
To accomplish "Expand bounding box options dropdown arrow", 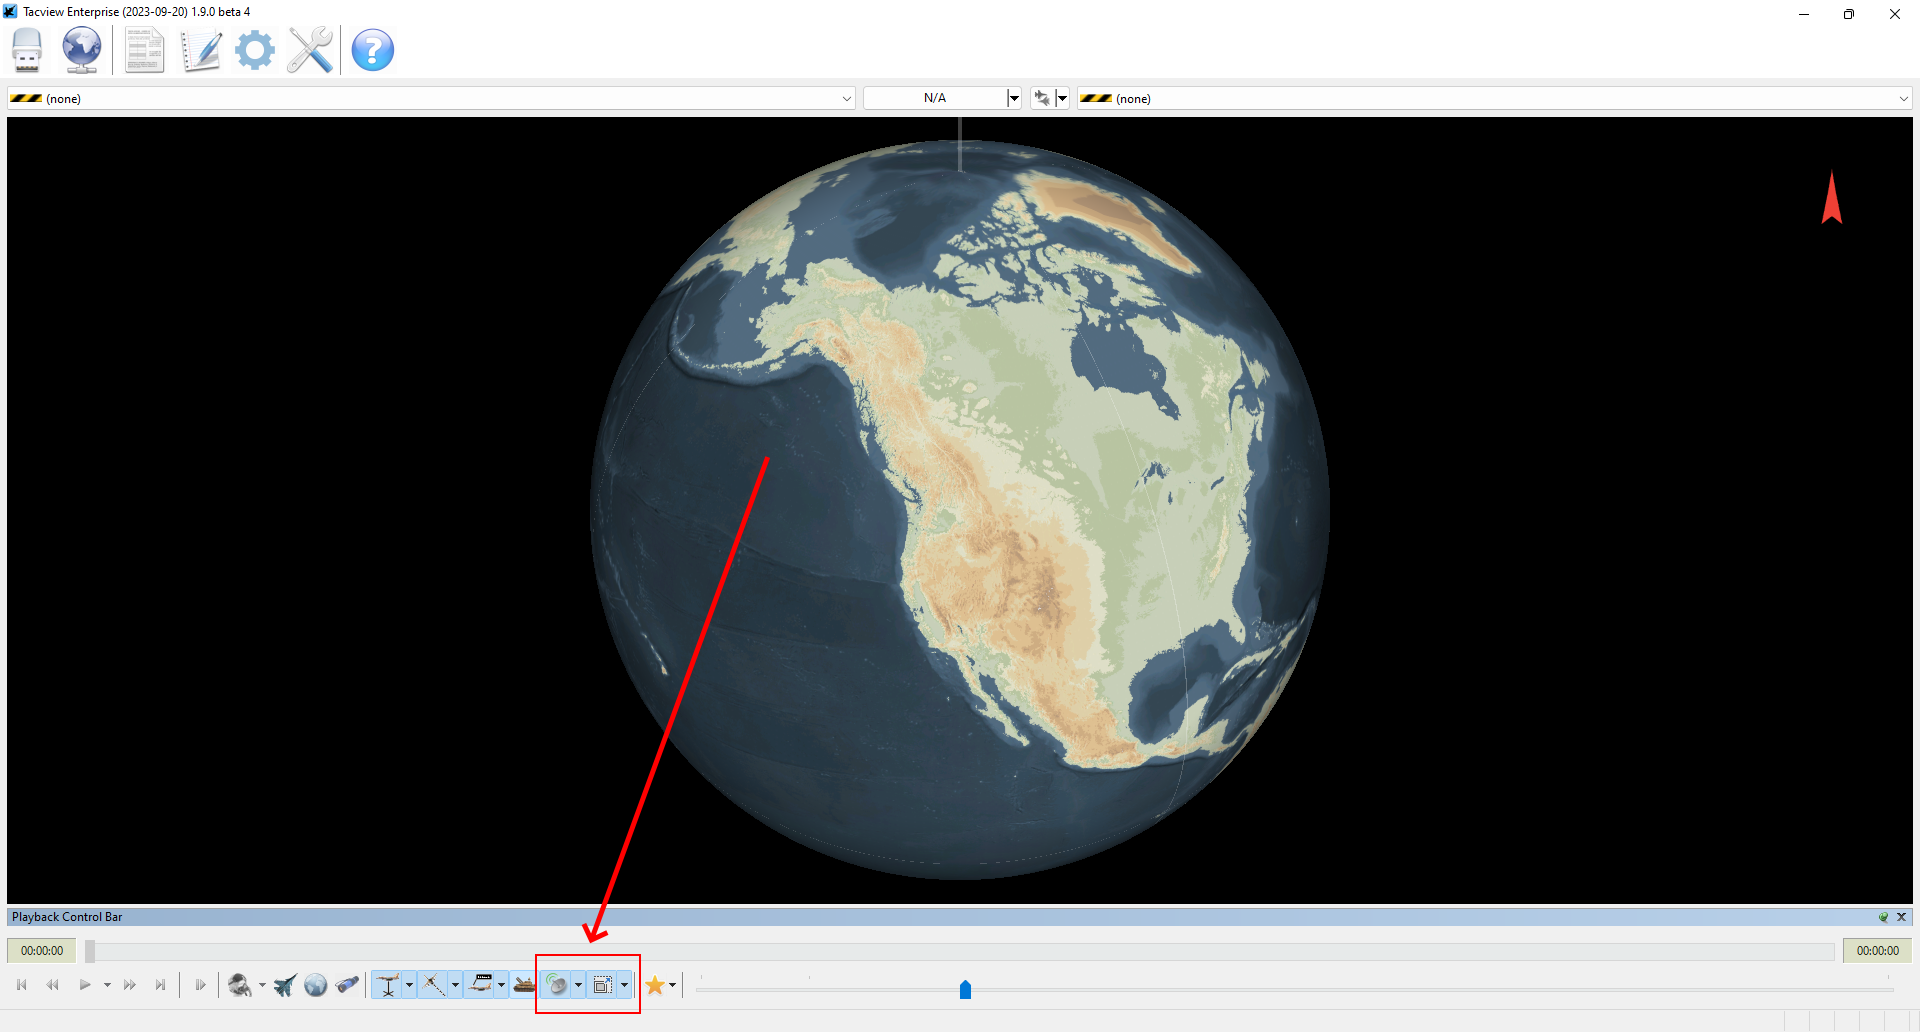I will 624,985.
